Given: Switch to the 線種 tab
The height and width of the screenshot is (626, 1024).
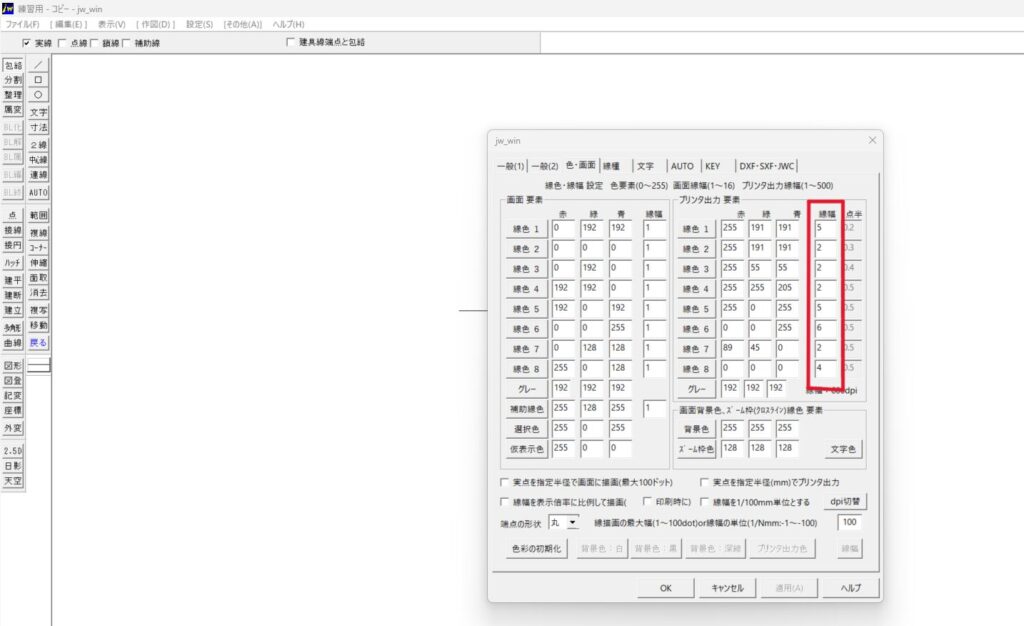Looking at the screenshot, I should pyautogui.click(x=611, y=166).
